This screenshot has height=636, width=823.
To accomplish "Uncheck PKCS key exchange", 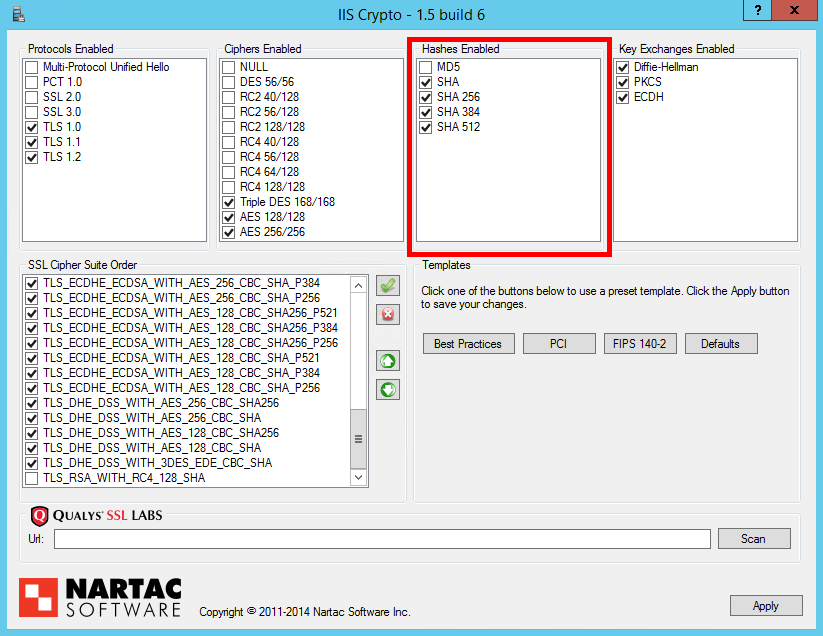I will pos(622,82).
